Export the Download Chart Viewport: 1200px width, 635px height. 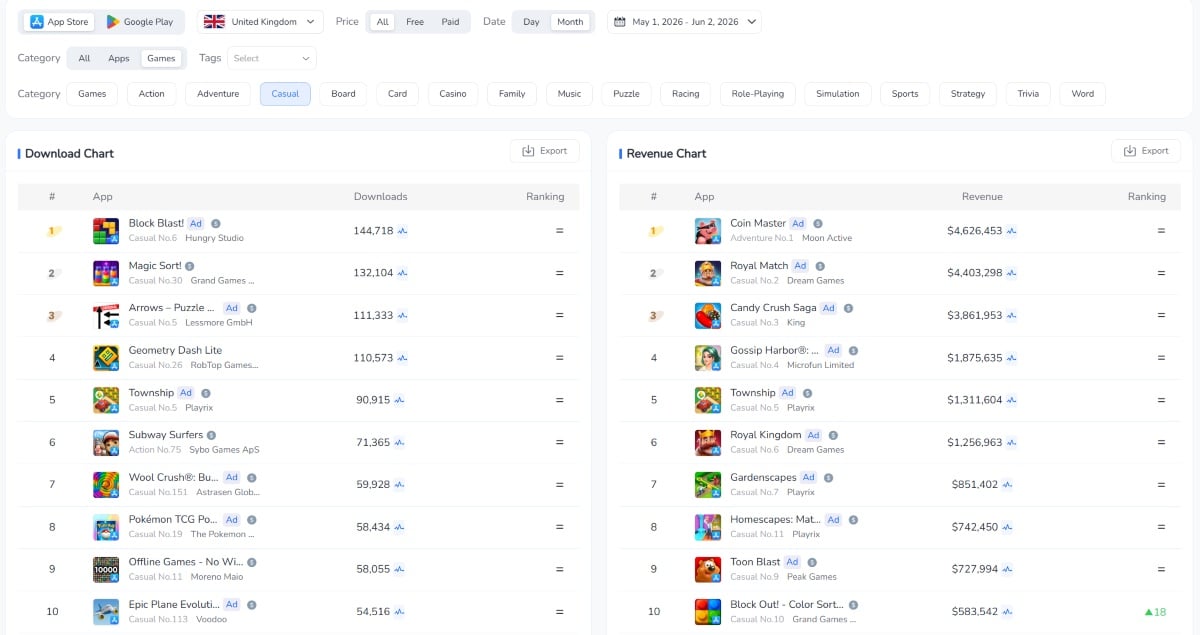(544, 151)
